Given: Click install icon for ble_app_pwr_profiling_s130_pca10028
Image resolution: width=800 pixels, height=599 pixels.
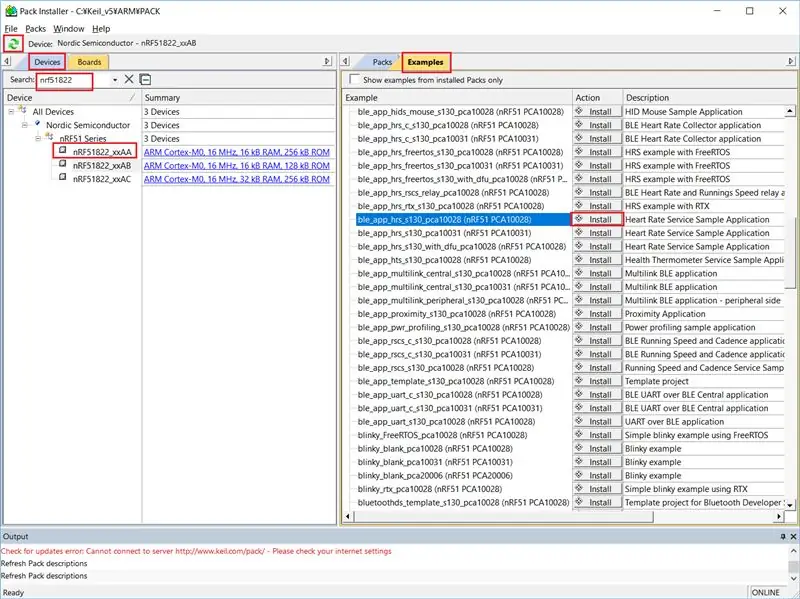Looking at the screenshot, I should [579, 327].
